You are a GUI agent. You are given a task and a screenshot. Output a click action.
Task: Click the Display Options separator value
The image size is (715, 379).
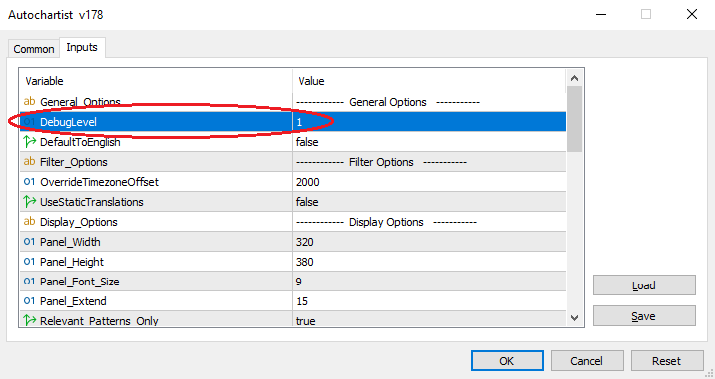coord(386,223)
